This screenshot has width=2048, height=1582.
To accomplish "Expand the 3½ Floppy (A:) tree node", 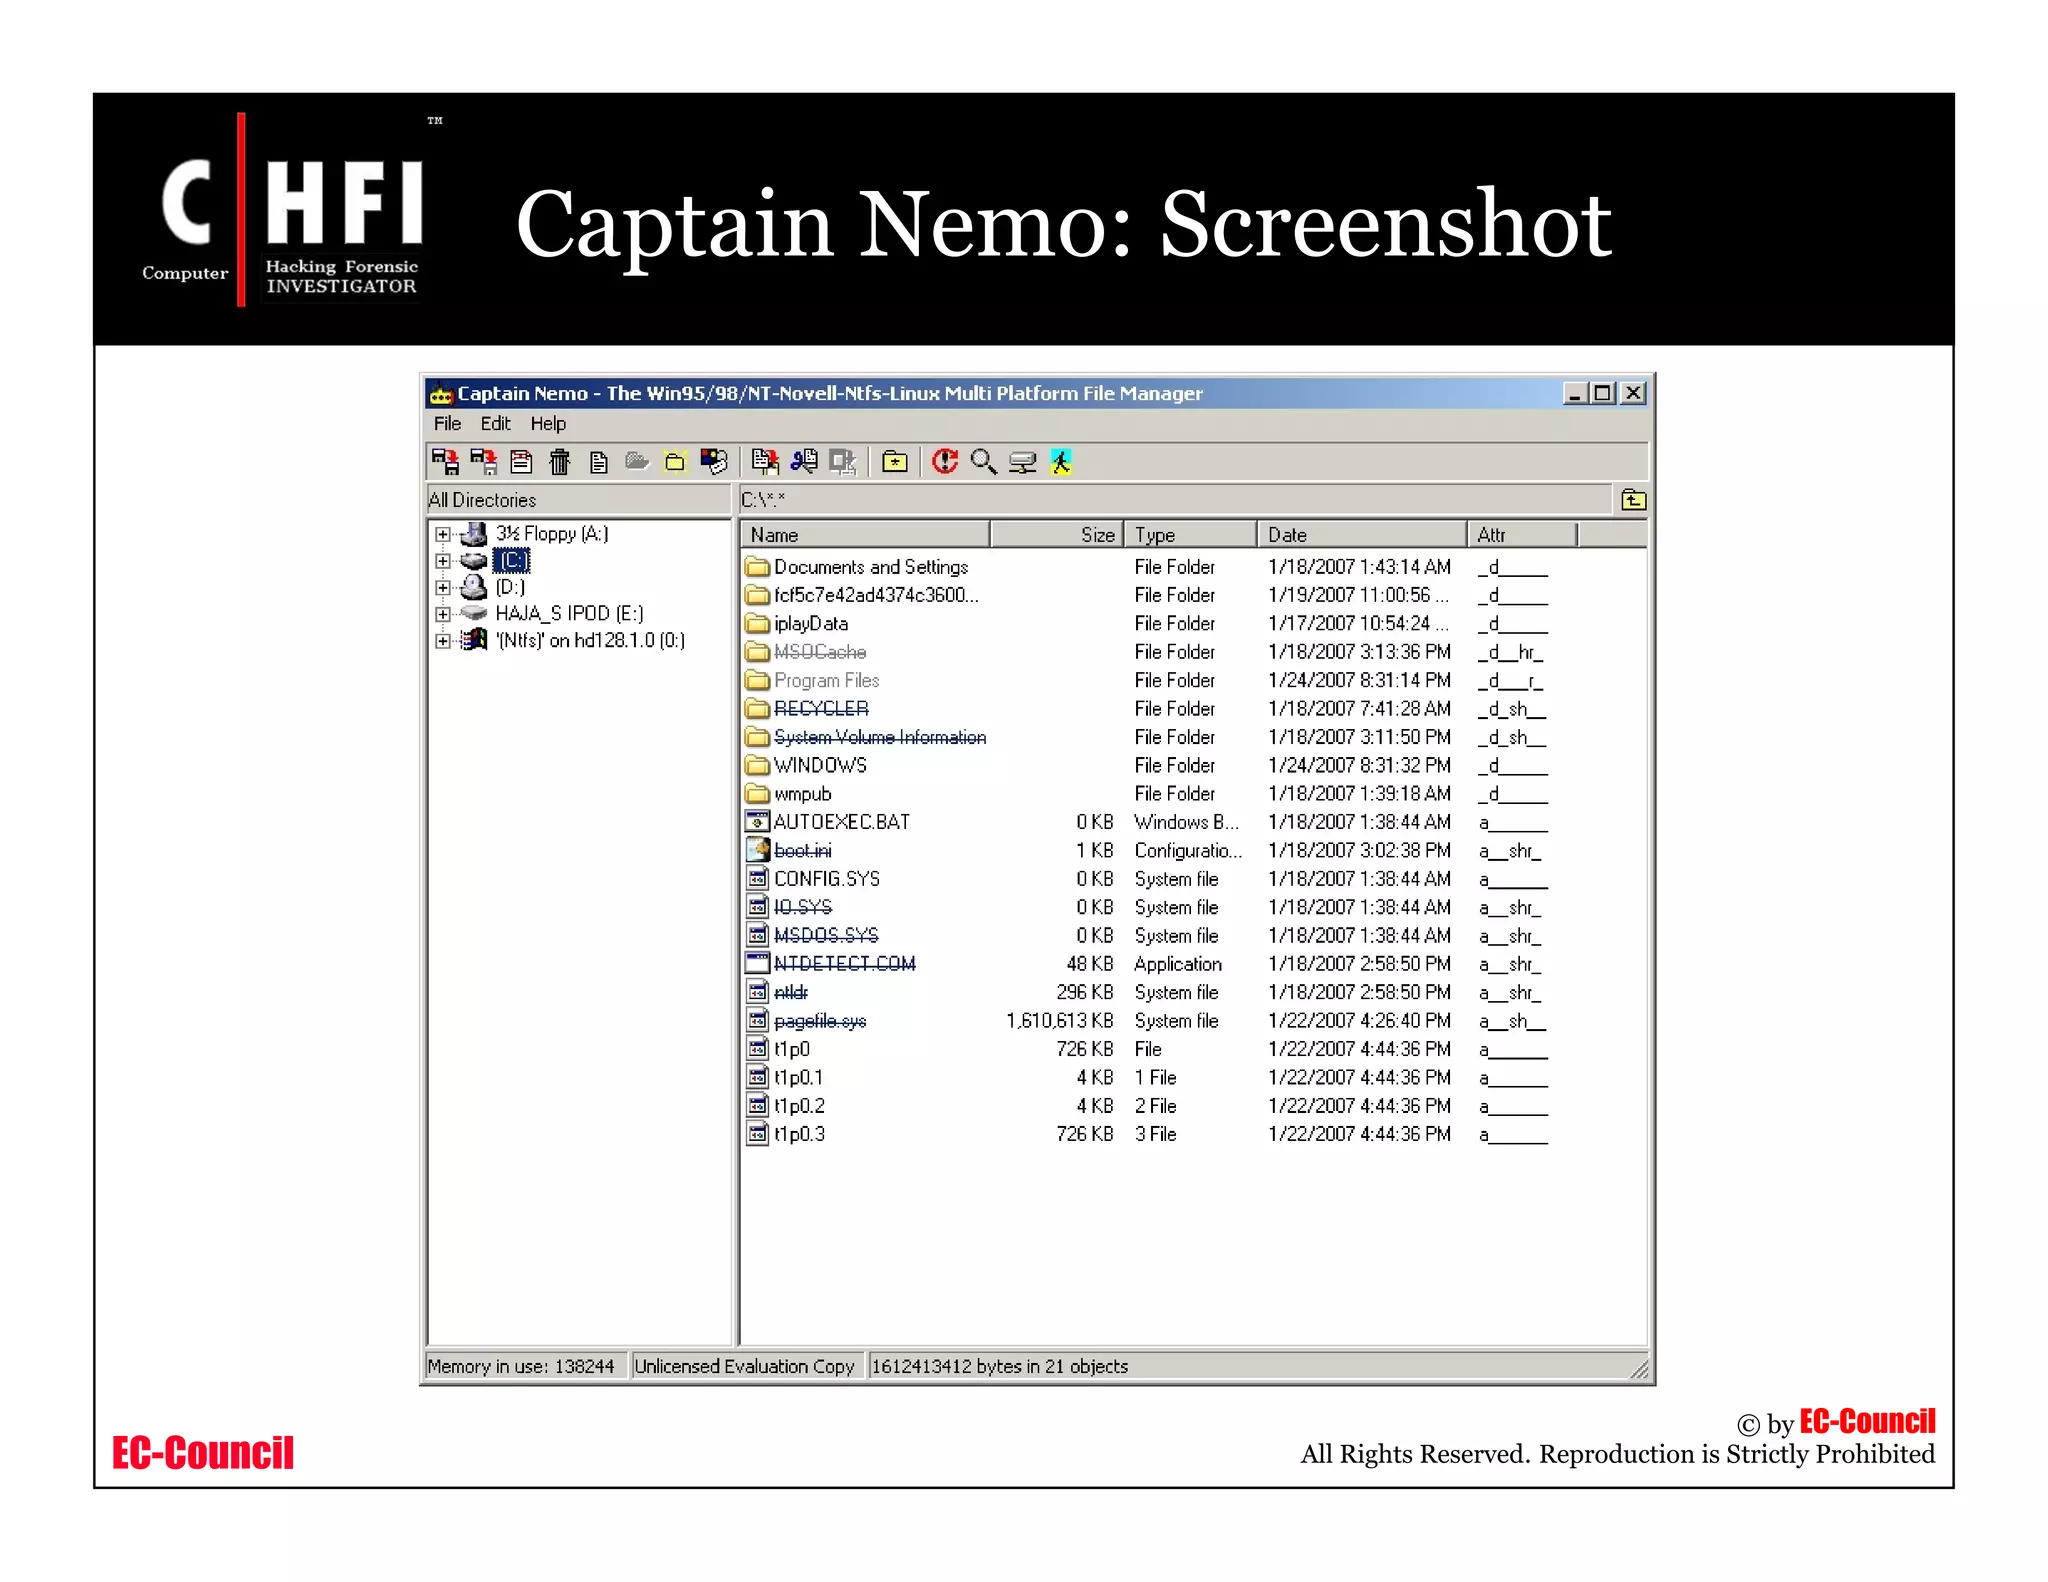I will (x=442, y=534).
